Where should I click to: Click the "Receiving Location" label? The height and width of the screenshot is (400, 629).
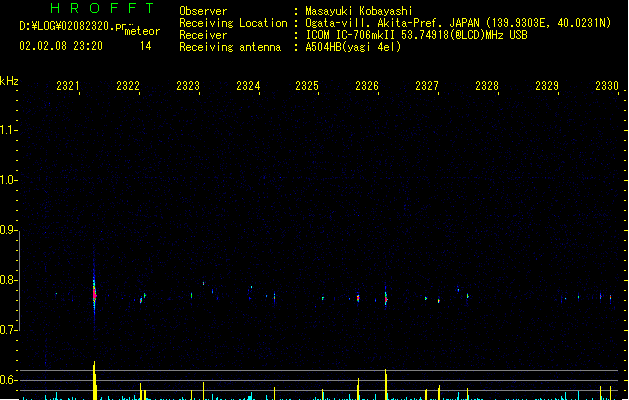(233, 23)
